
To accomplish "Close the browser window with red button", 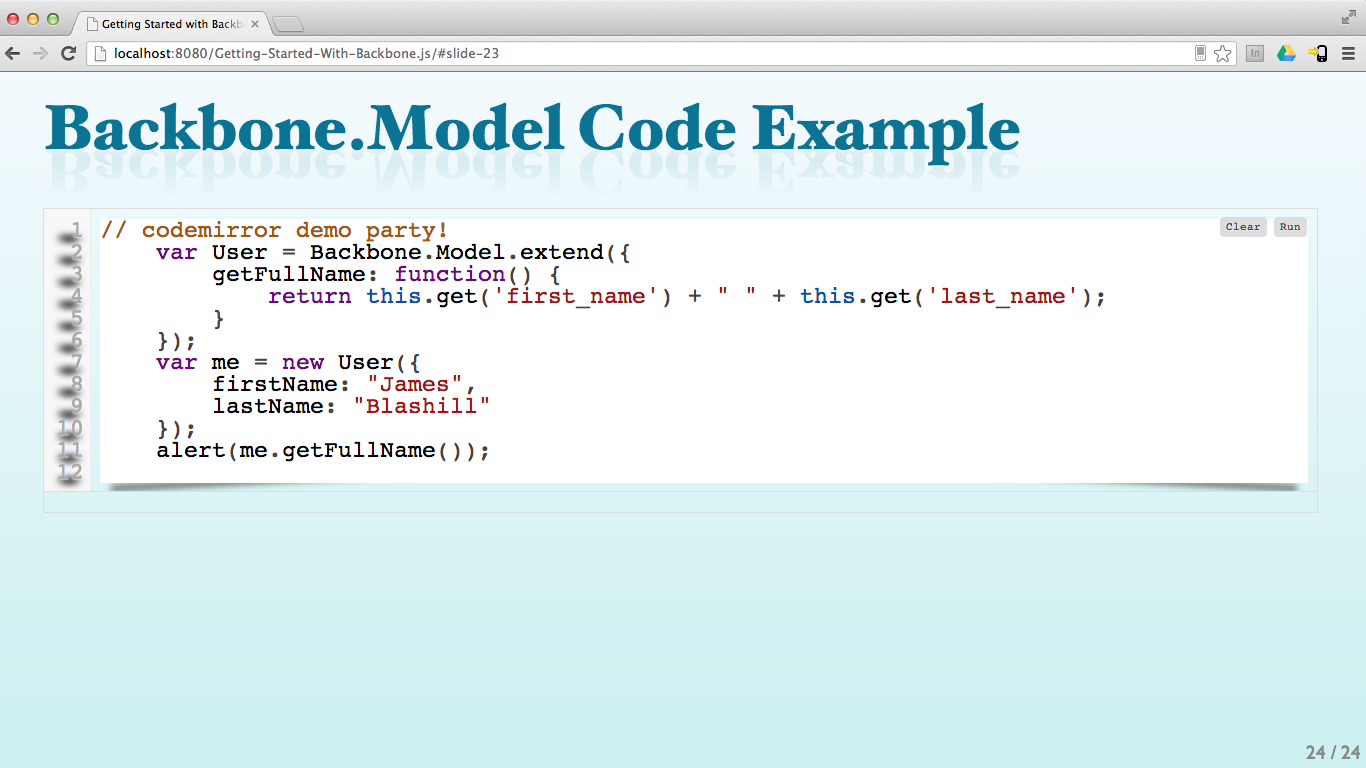I will point(14,19).
